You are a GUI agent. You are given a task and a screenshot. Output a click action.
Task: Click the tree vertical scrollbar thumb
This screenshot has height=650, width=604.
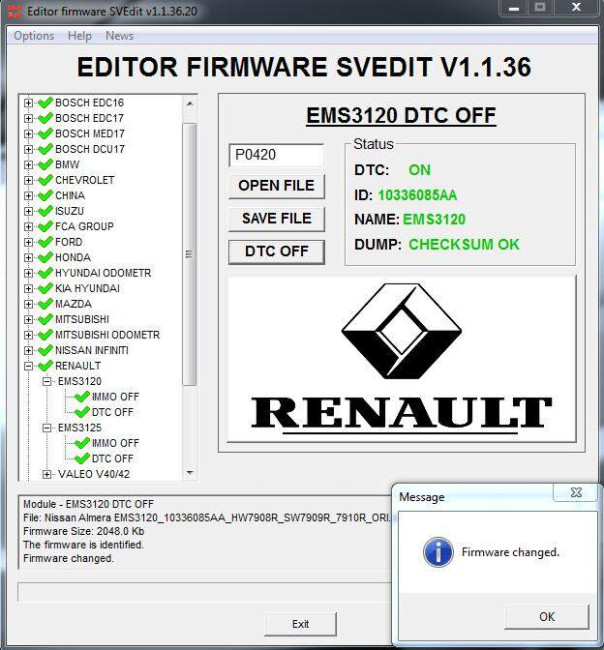coord(189,255)
